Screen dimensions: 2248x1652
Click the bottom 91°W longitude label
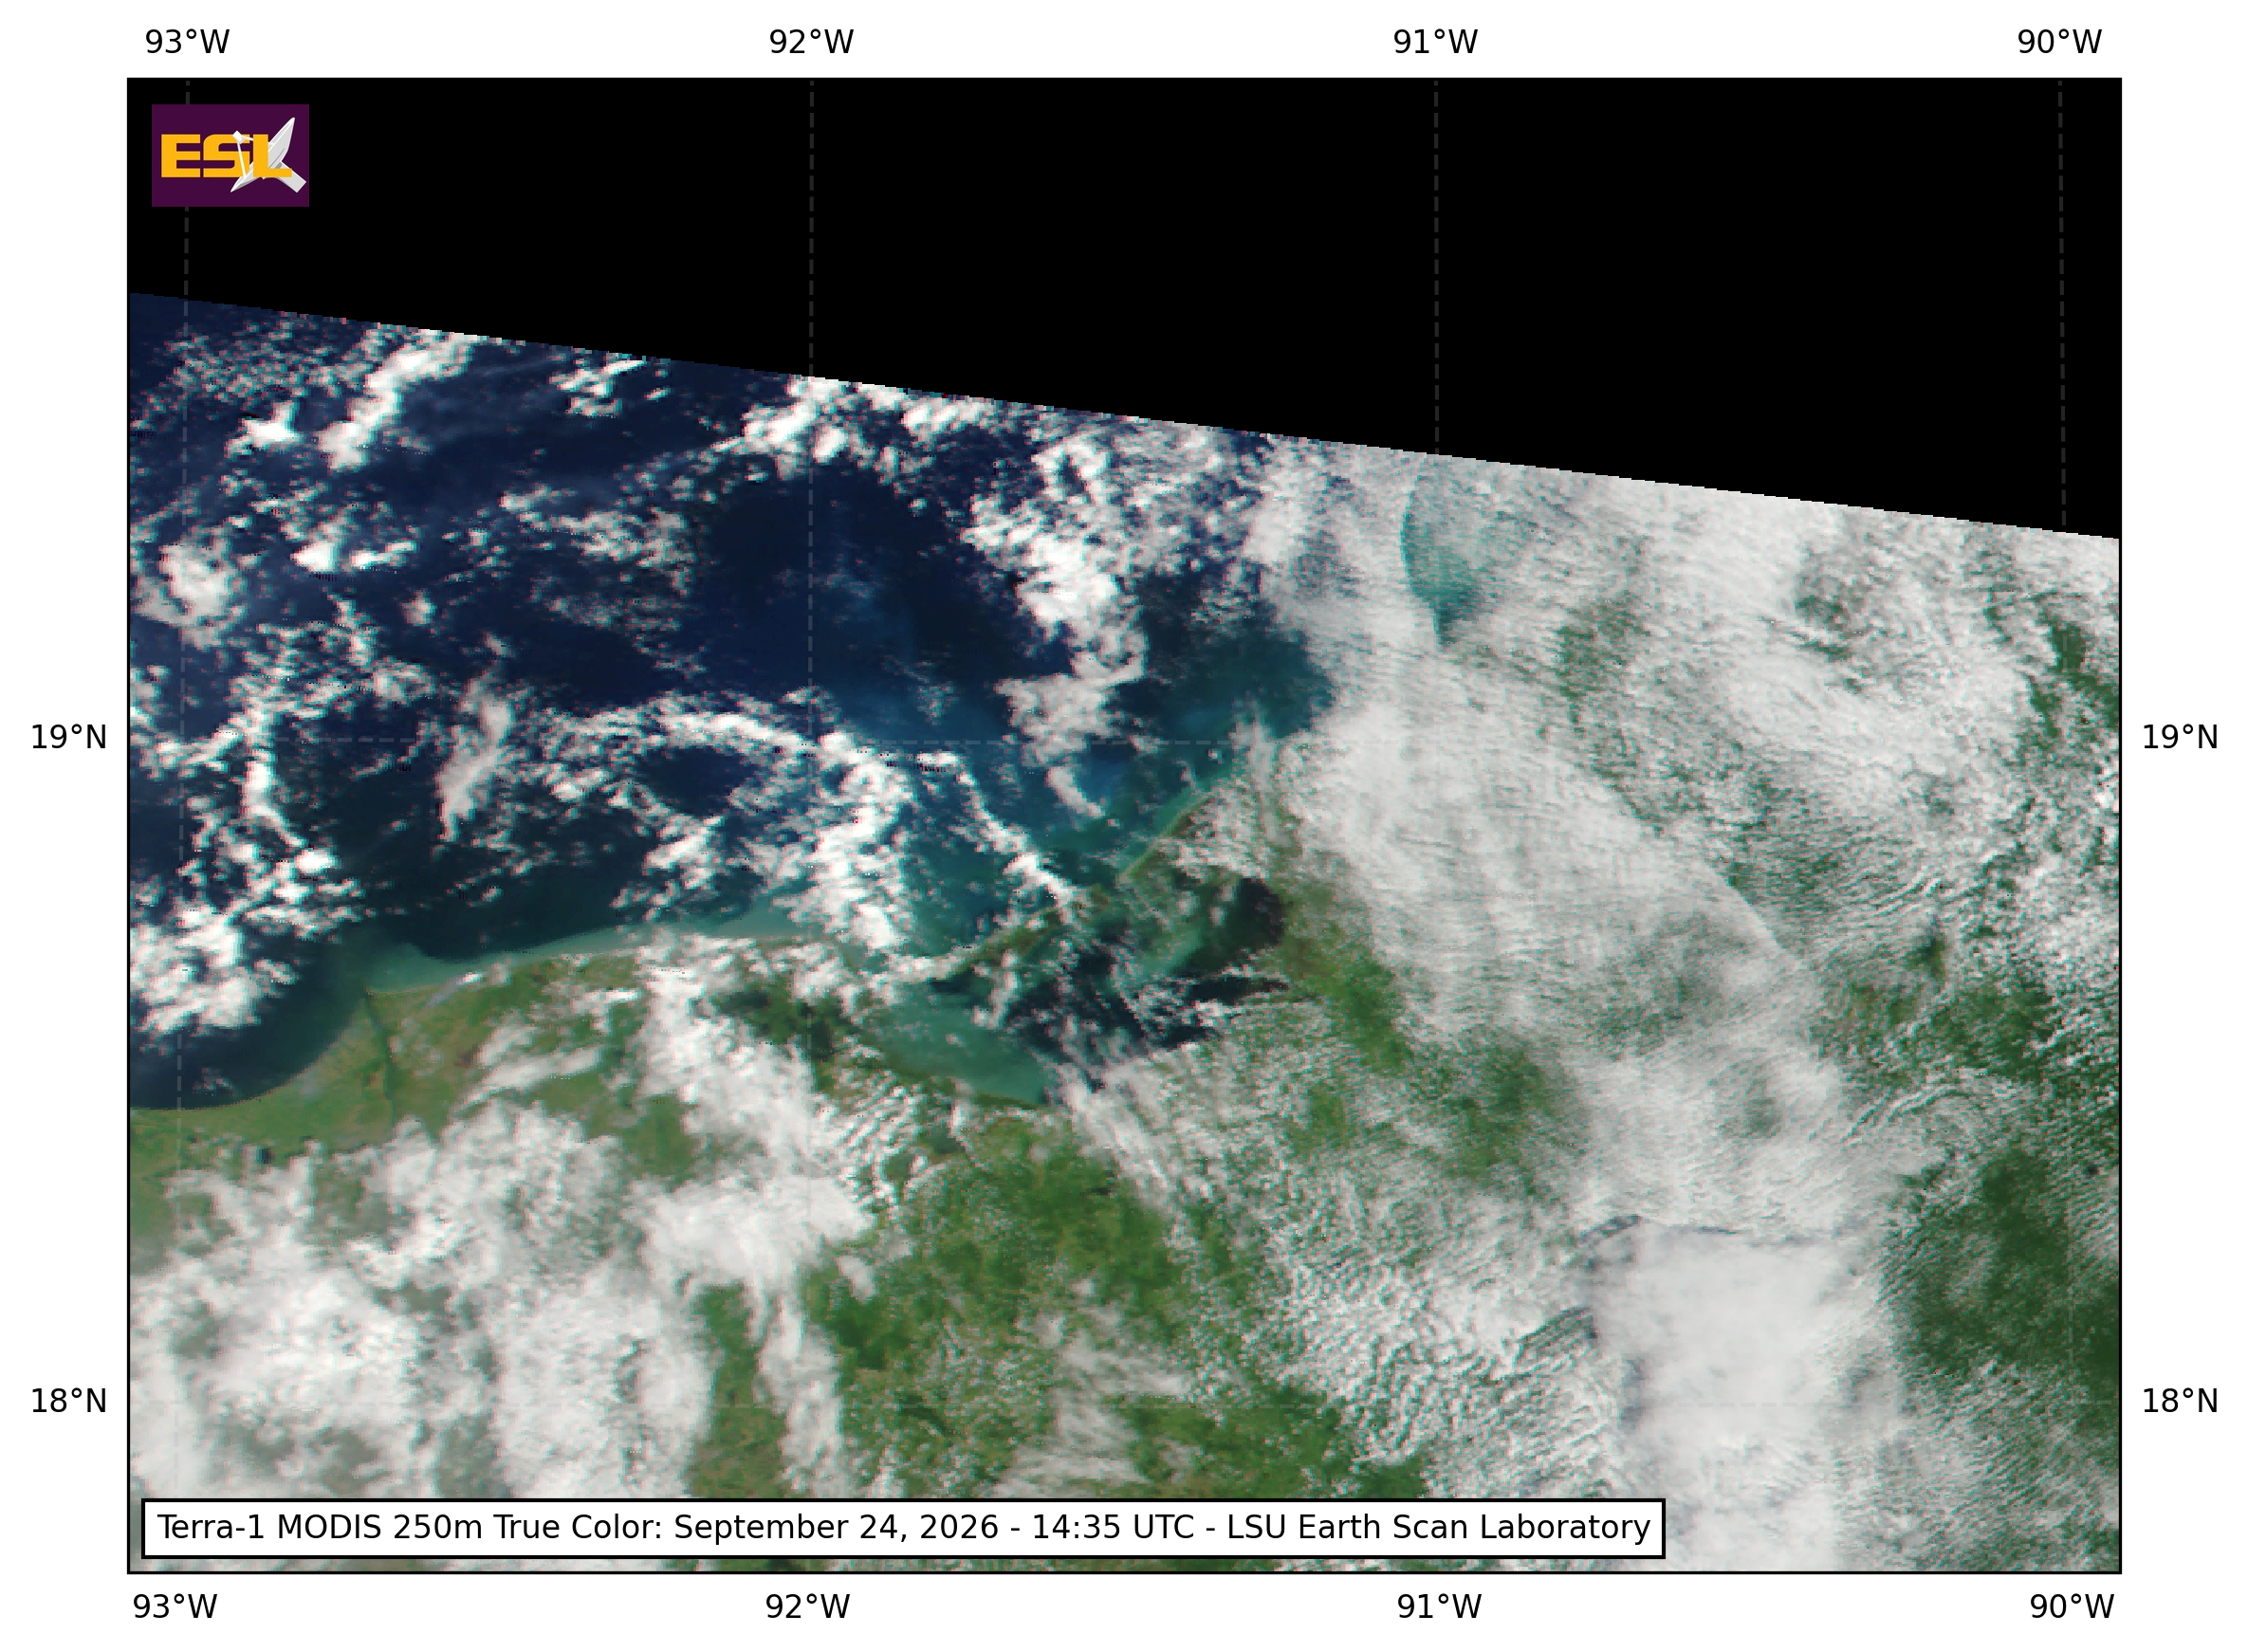(1439, 1607)
